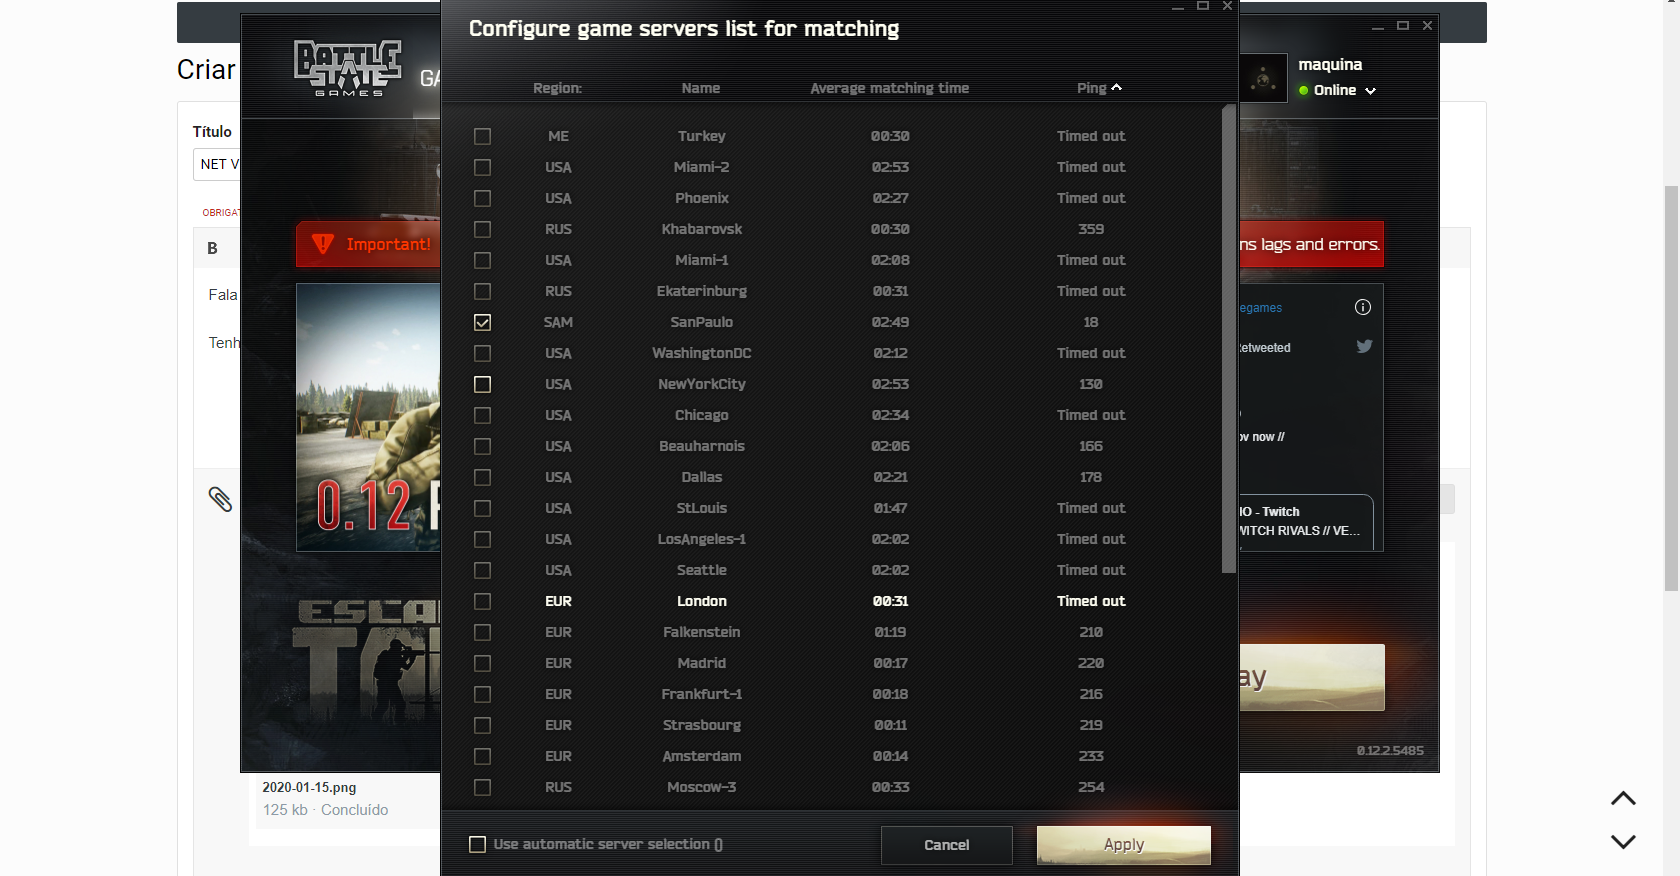Sort by Average matching time header
The height and width of the screenshot is (876, 1680).
click(x=889, y=88)
